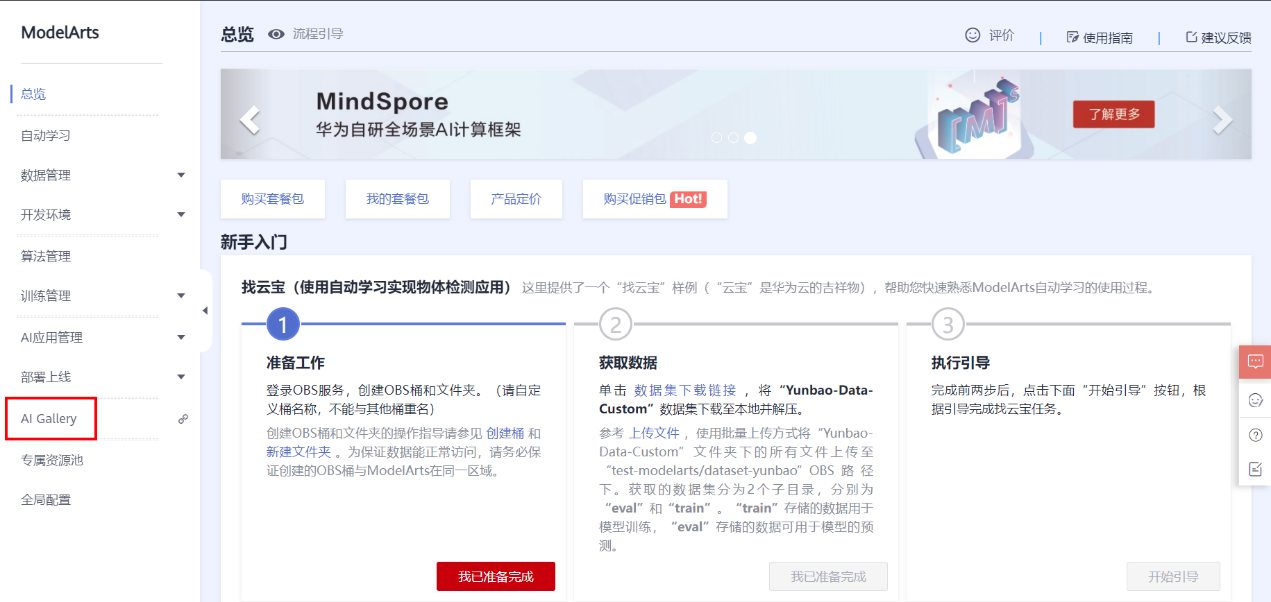Viewport: 1271px width, 602px height.
Task: Expand the AI应用管理 menu arrow
Action: tap(181, 337)
